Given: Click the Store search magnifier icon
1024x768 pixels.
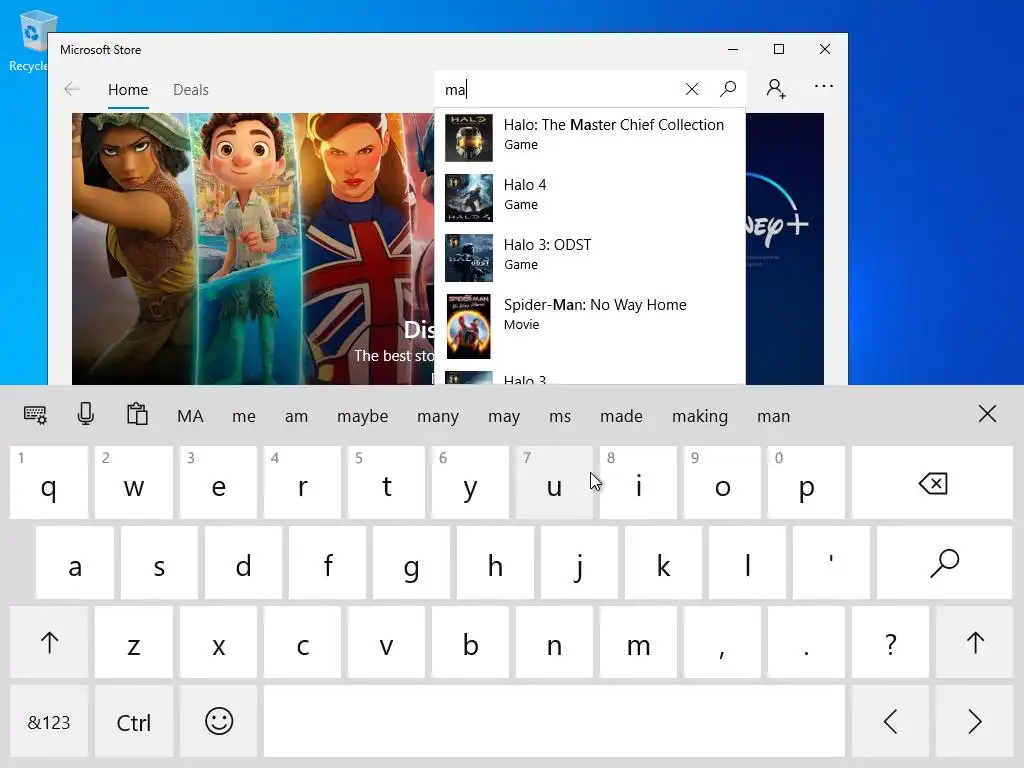Looking at the screenshot, I should pos(728,89).
